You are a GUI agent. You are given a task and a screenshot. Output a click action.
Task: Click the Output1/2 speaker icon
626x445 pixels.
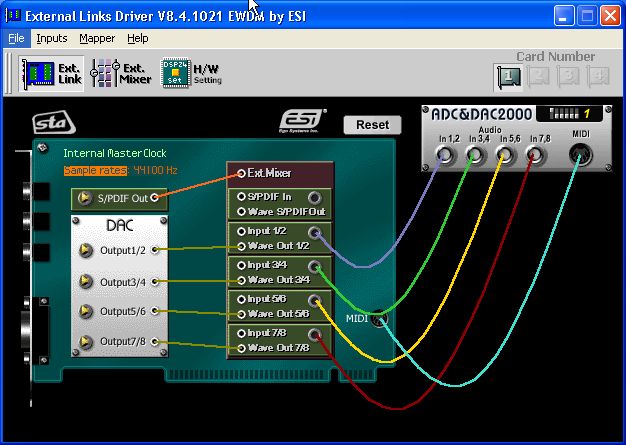tap(85, 250)
